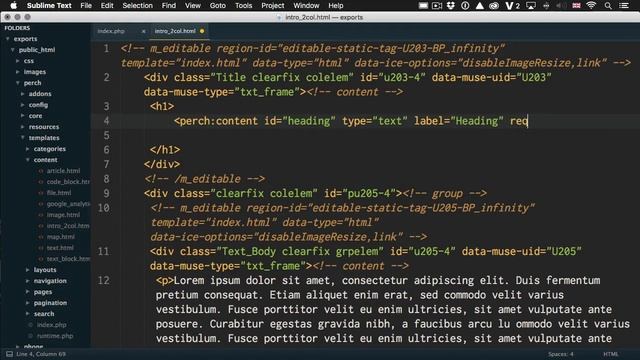This screenshot has height=360, width=640.
Task: Expand the pagination folder
Action: pyautogui.click(x=27, y=303)
